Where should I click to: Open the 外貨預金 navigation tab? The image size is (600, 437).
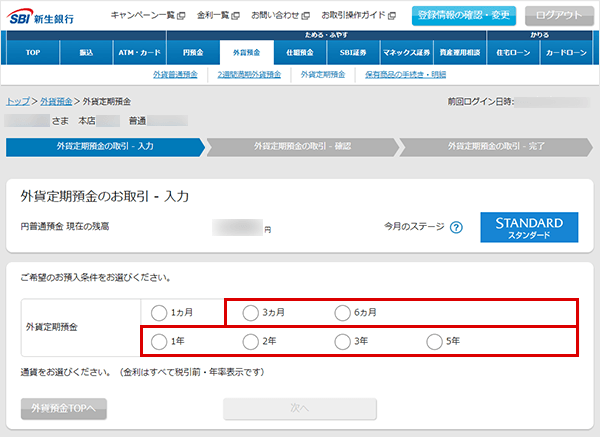pyautogui.click(x=239, y=51)
